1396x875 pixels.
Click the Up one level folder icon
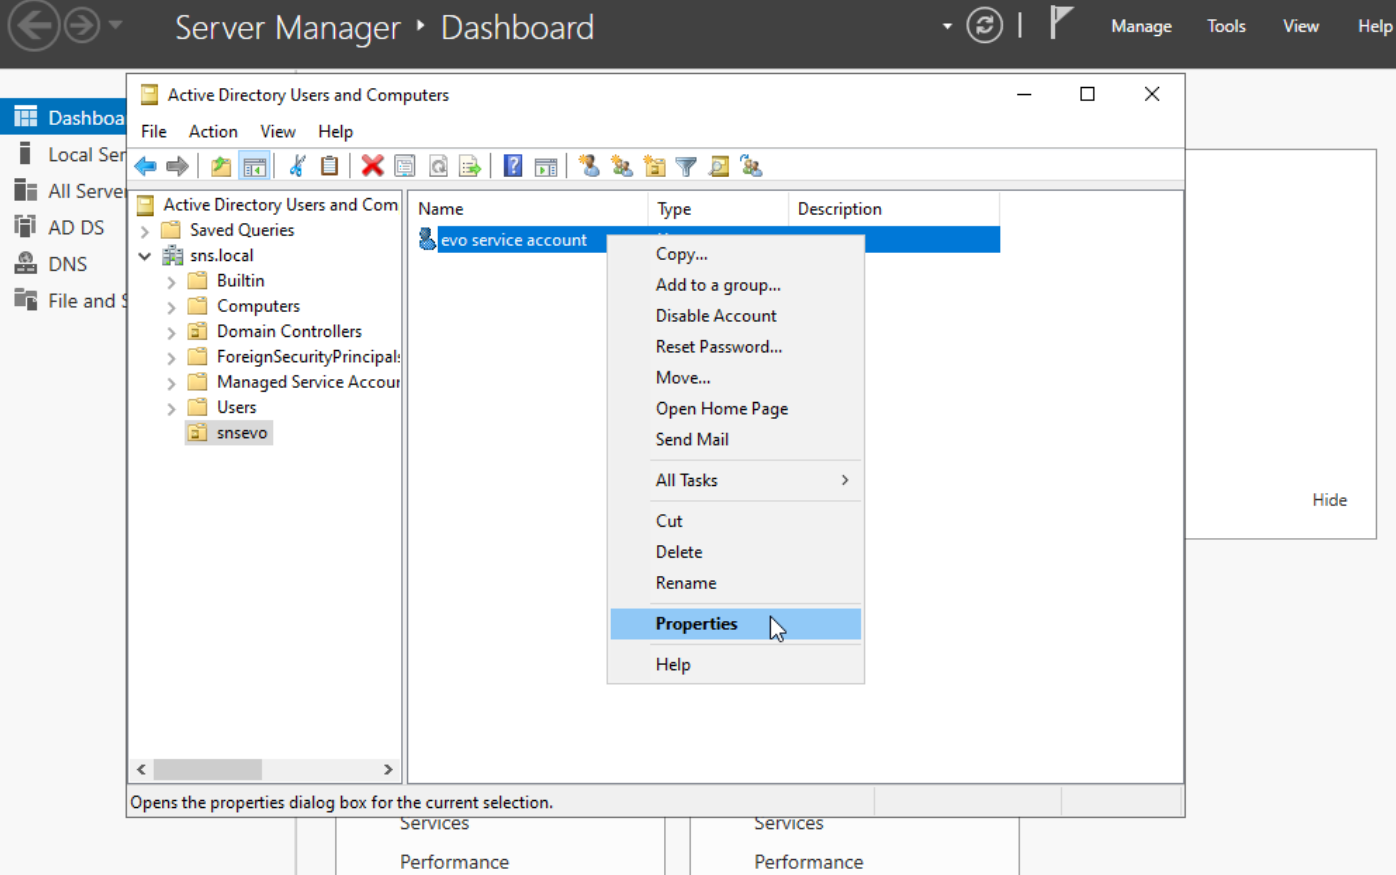221,166
